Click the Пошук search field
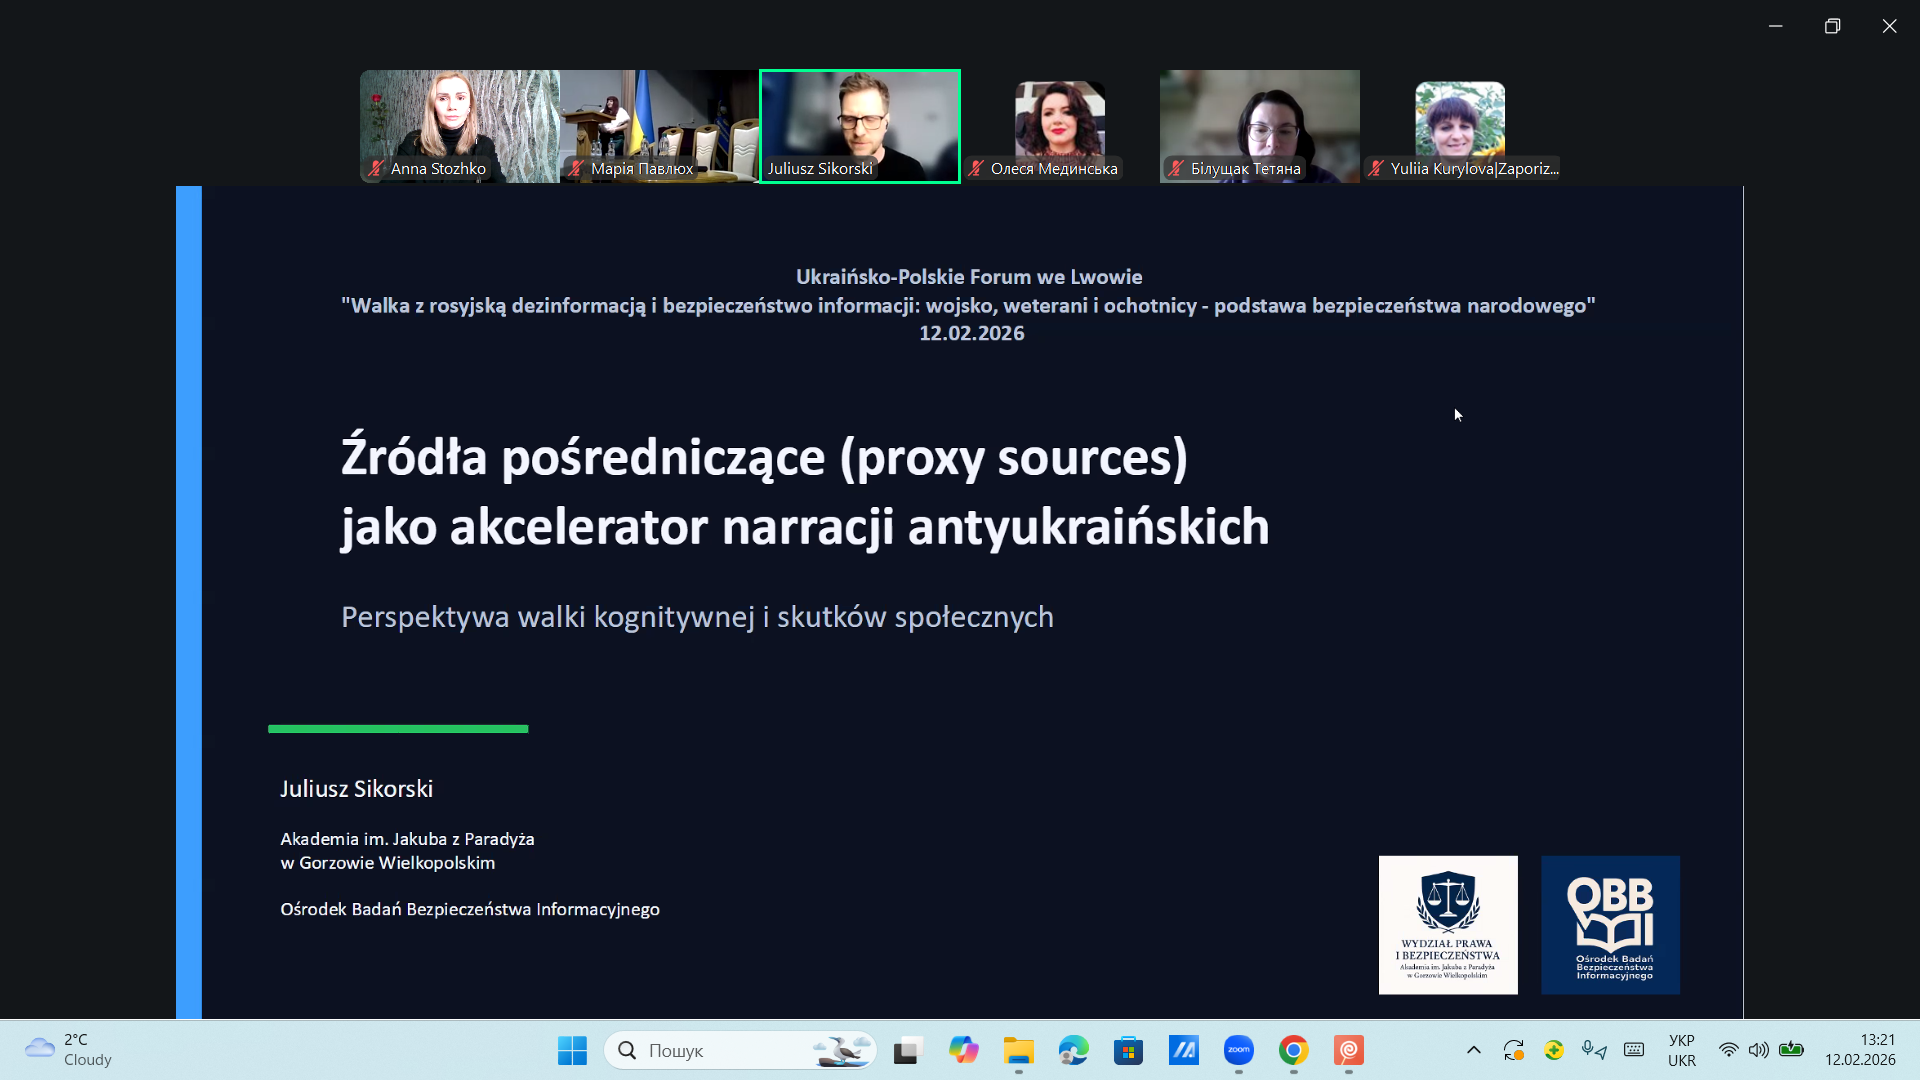 [720, 1050]
